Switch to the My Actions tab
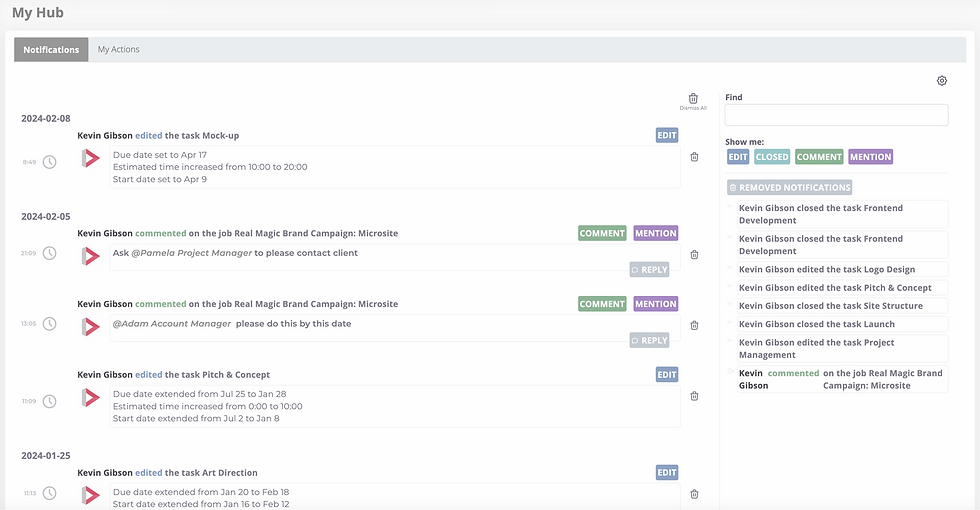Screen dimensions: 980x510 click(118, 50)
